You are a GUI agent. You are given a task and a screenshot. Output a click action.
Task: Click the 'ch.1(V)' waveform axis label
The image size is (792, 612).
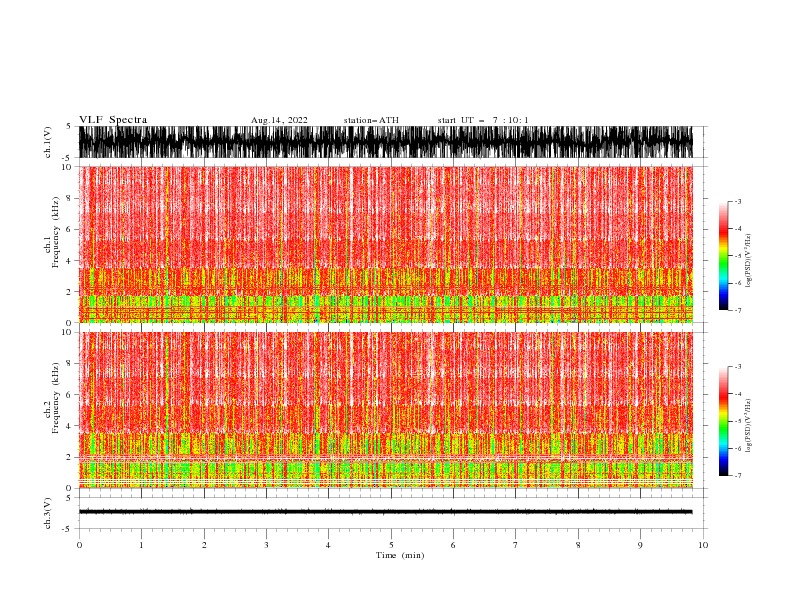[x=48, y=142]
